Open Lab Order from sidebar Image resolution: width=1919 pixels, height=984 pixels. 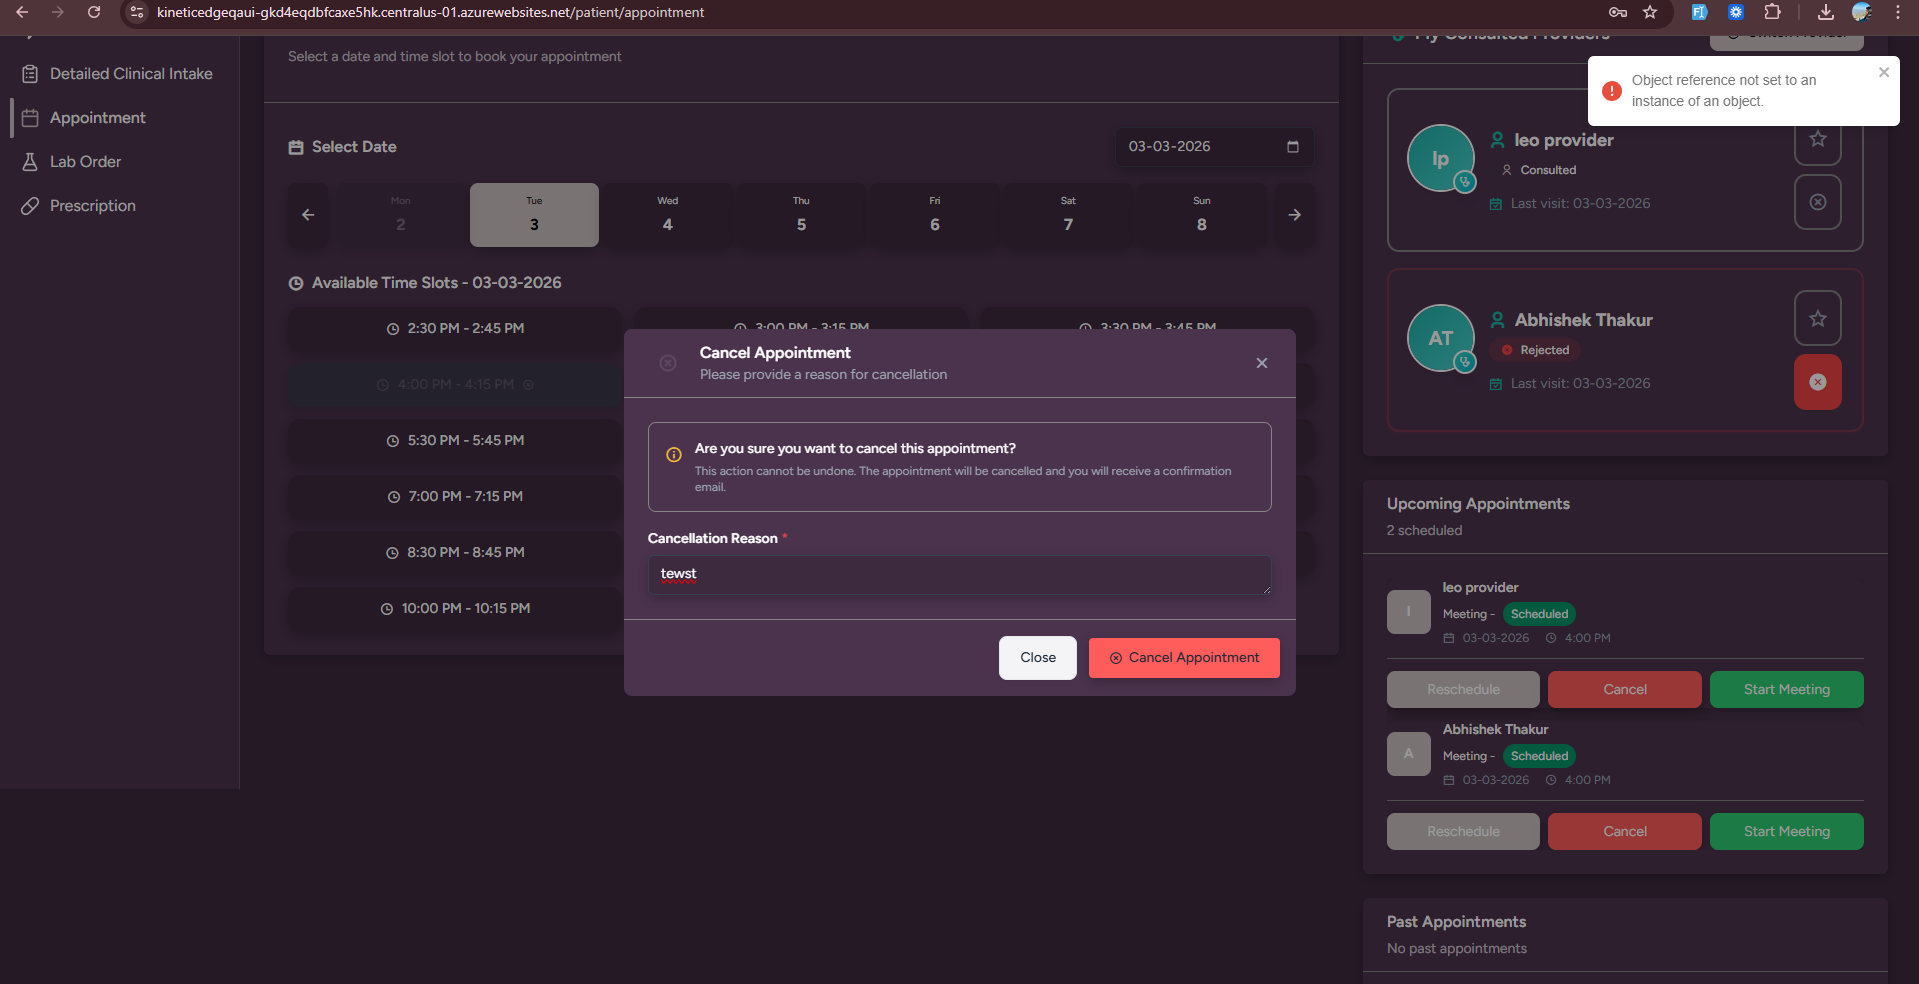[85, 162]
